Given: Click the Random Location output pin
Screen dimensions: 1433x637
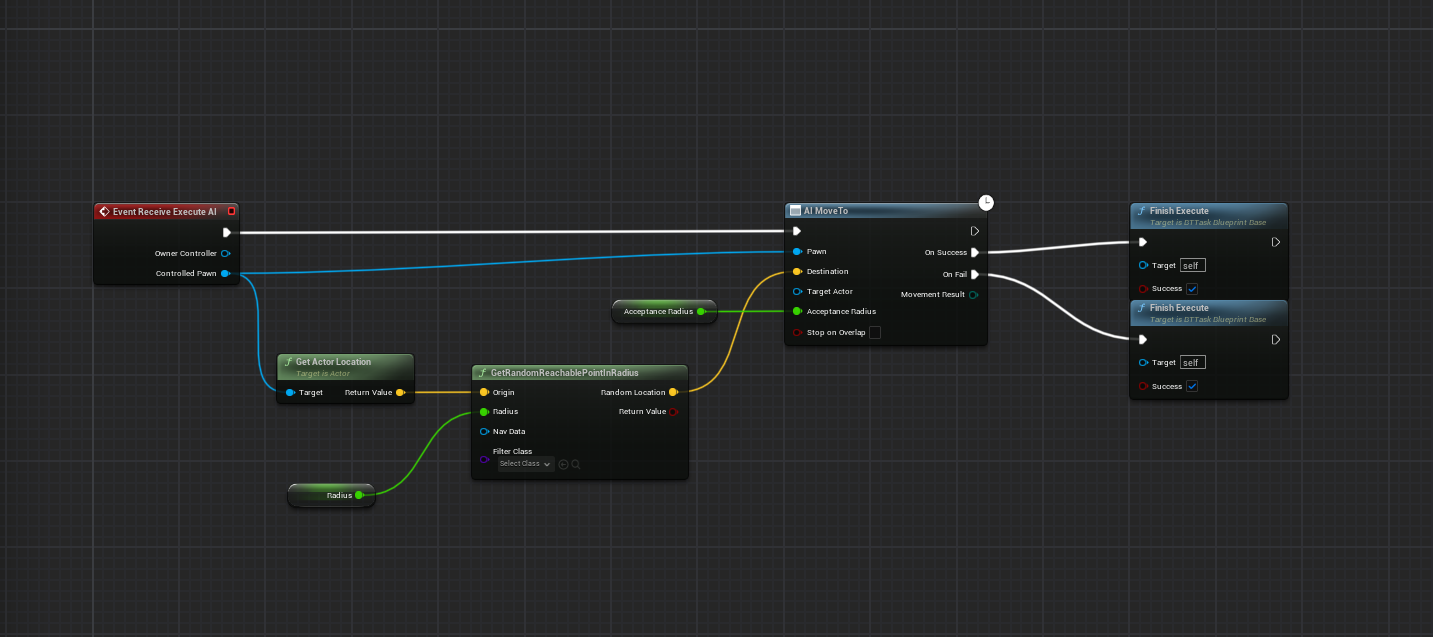Looking at the screenshot, I should [x=673, y=392].
